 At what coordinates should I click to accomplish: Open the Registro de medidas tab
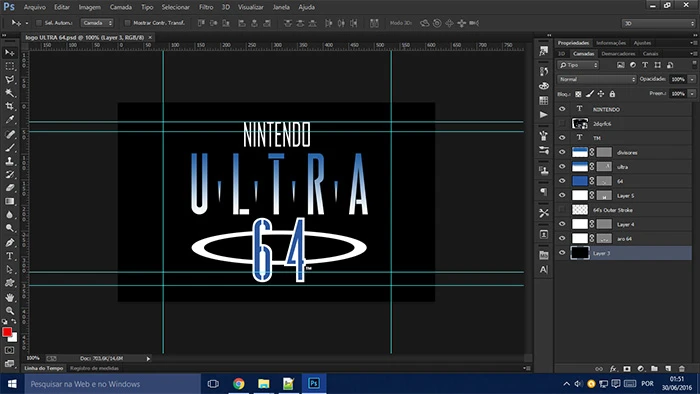(94, 368)
